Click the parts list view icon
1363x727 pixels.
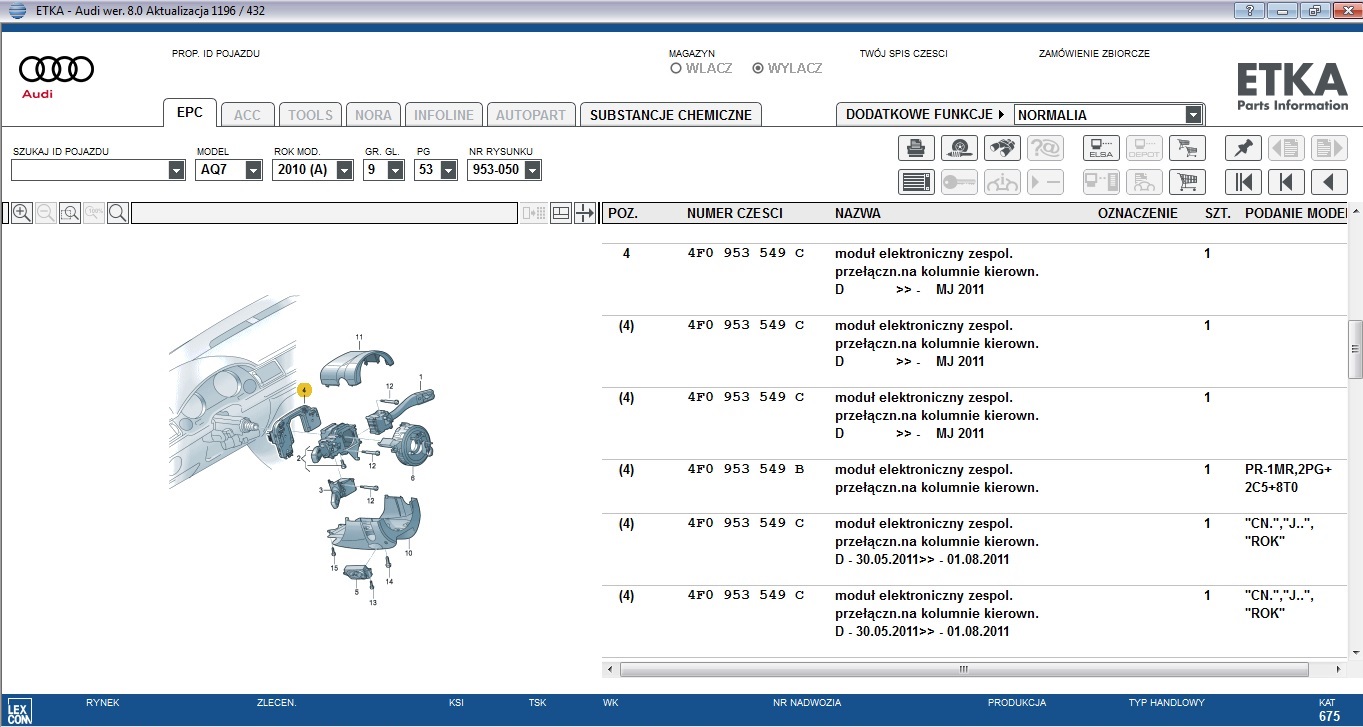click(x=915, y=182)
